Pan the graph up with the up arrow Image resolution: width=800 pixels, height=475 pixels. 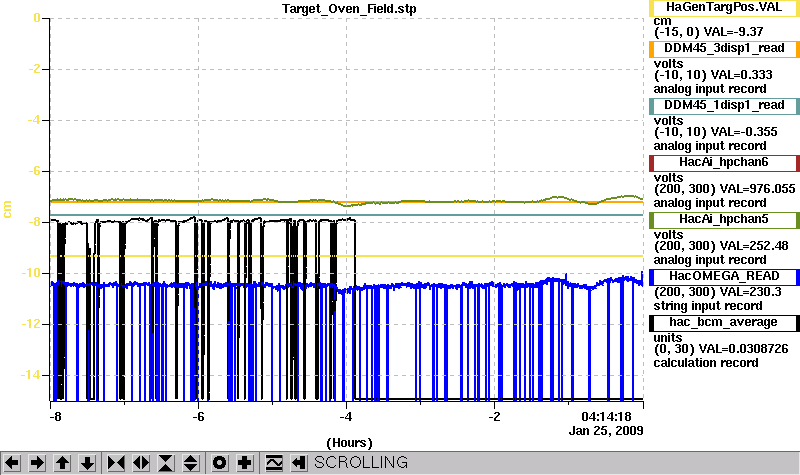click(62, 463)
